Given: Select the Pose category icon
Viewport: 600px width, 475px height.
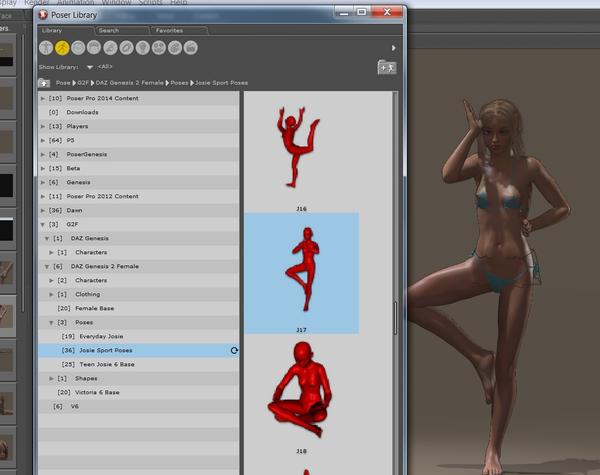Looking at the screenshot, I should coord(62,48).
